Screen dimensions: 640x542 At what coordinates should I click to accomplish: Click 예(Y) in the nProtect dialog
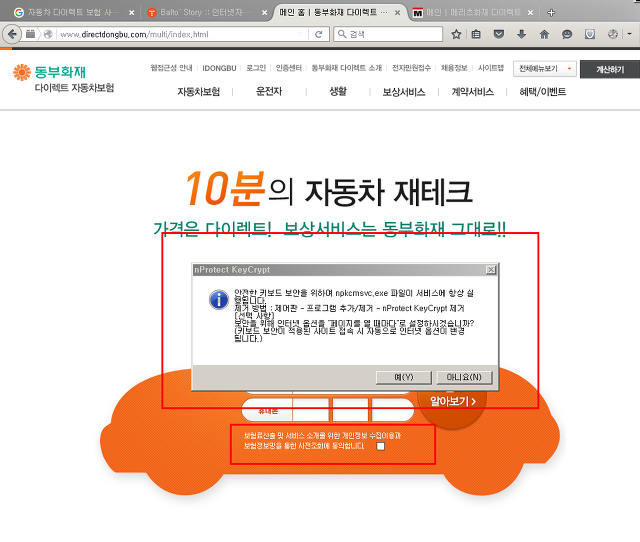[x=404, y=378]
